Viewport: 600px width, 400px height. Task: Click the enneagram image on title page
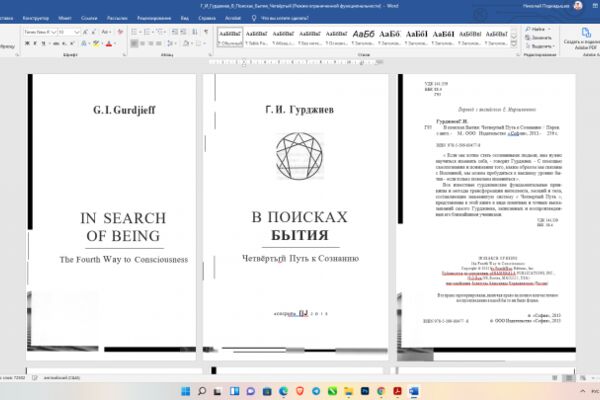click(299, 156)
